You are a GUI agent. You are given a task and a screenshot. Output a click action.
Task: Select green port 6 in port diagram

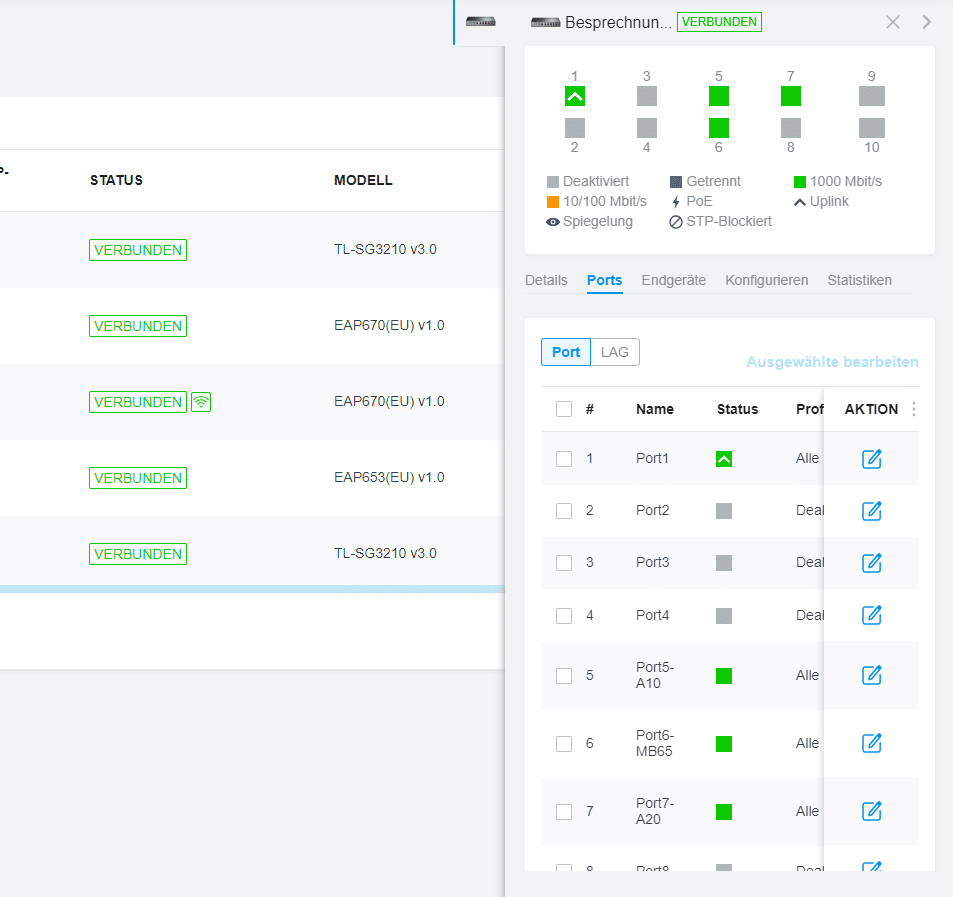pos(719,128)
